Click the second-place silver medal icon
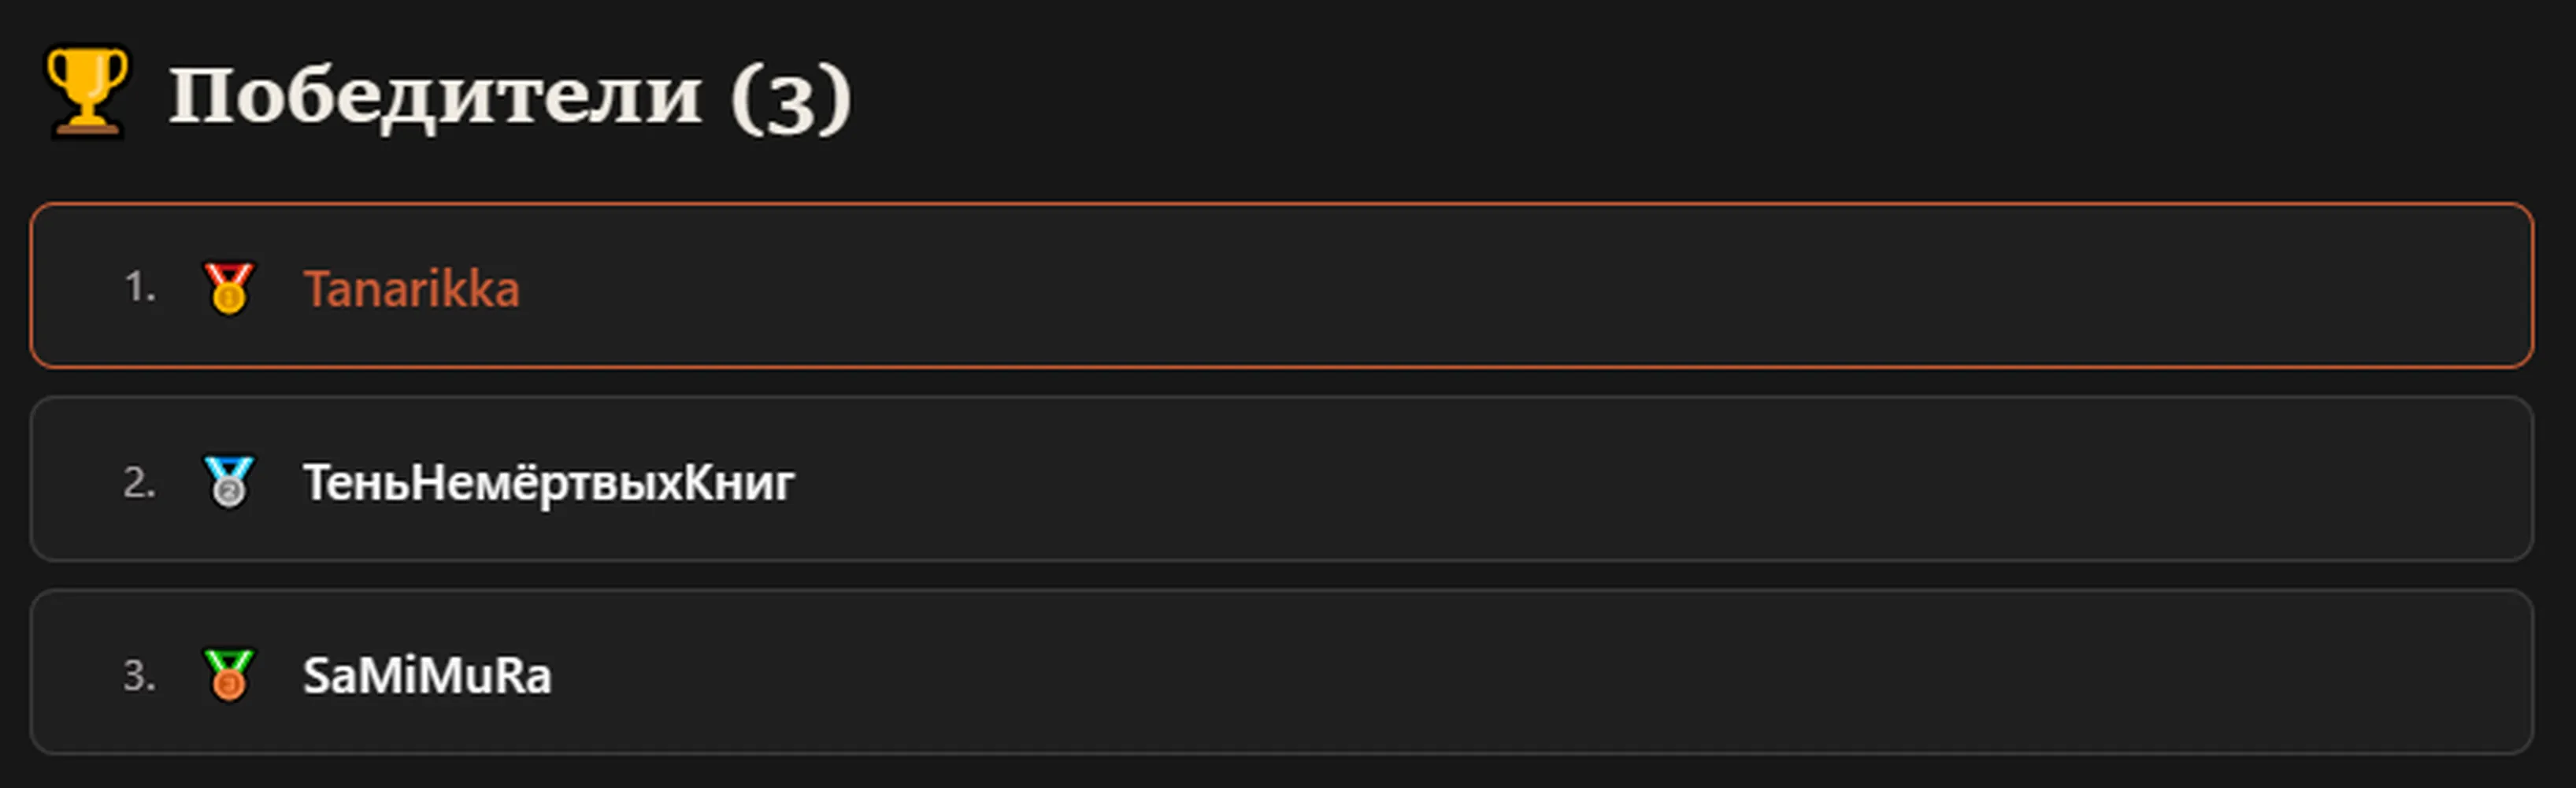The image size is (2576, 788). (x=228, y=482)
